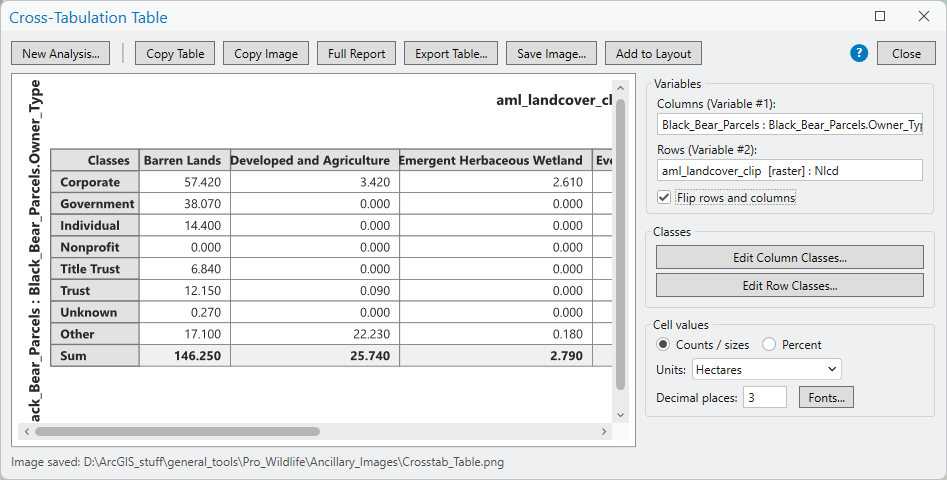947x480 pixels.
Task: Select the Nonprofit row label
Action: tap(95, 248)
